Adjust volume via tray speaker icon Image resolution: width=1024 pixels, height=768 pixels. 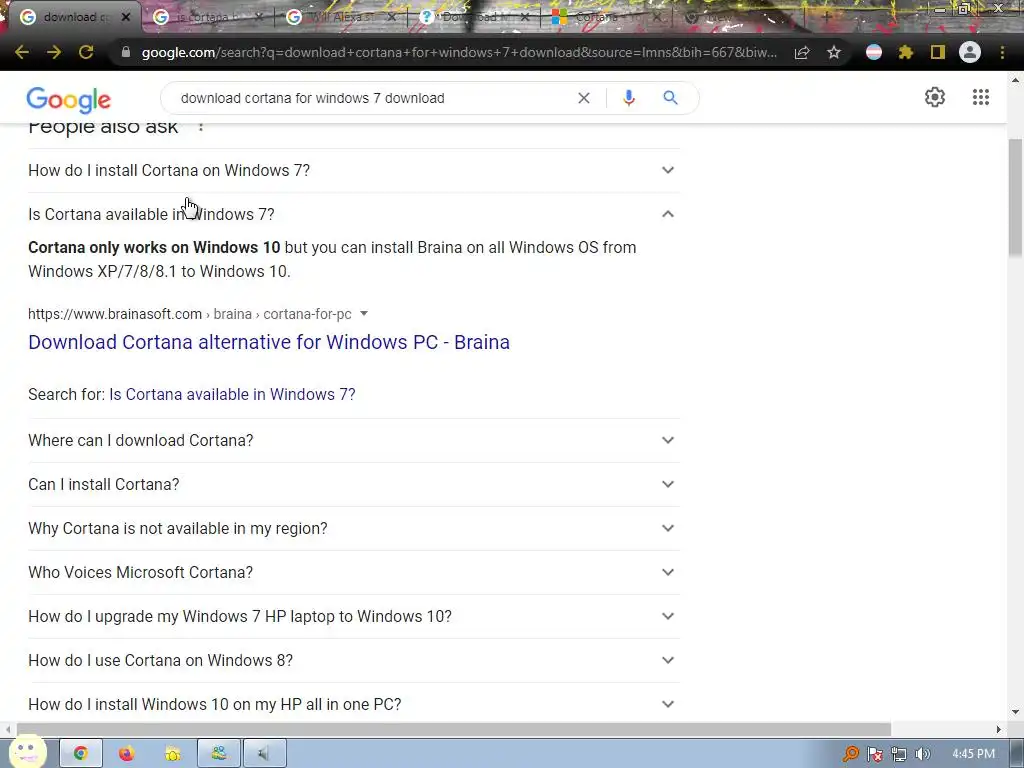(922, 754)
